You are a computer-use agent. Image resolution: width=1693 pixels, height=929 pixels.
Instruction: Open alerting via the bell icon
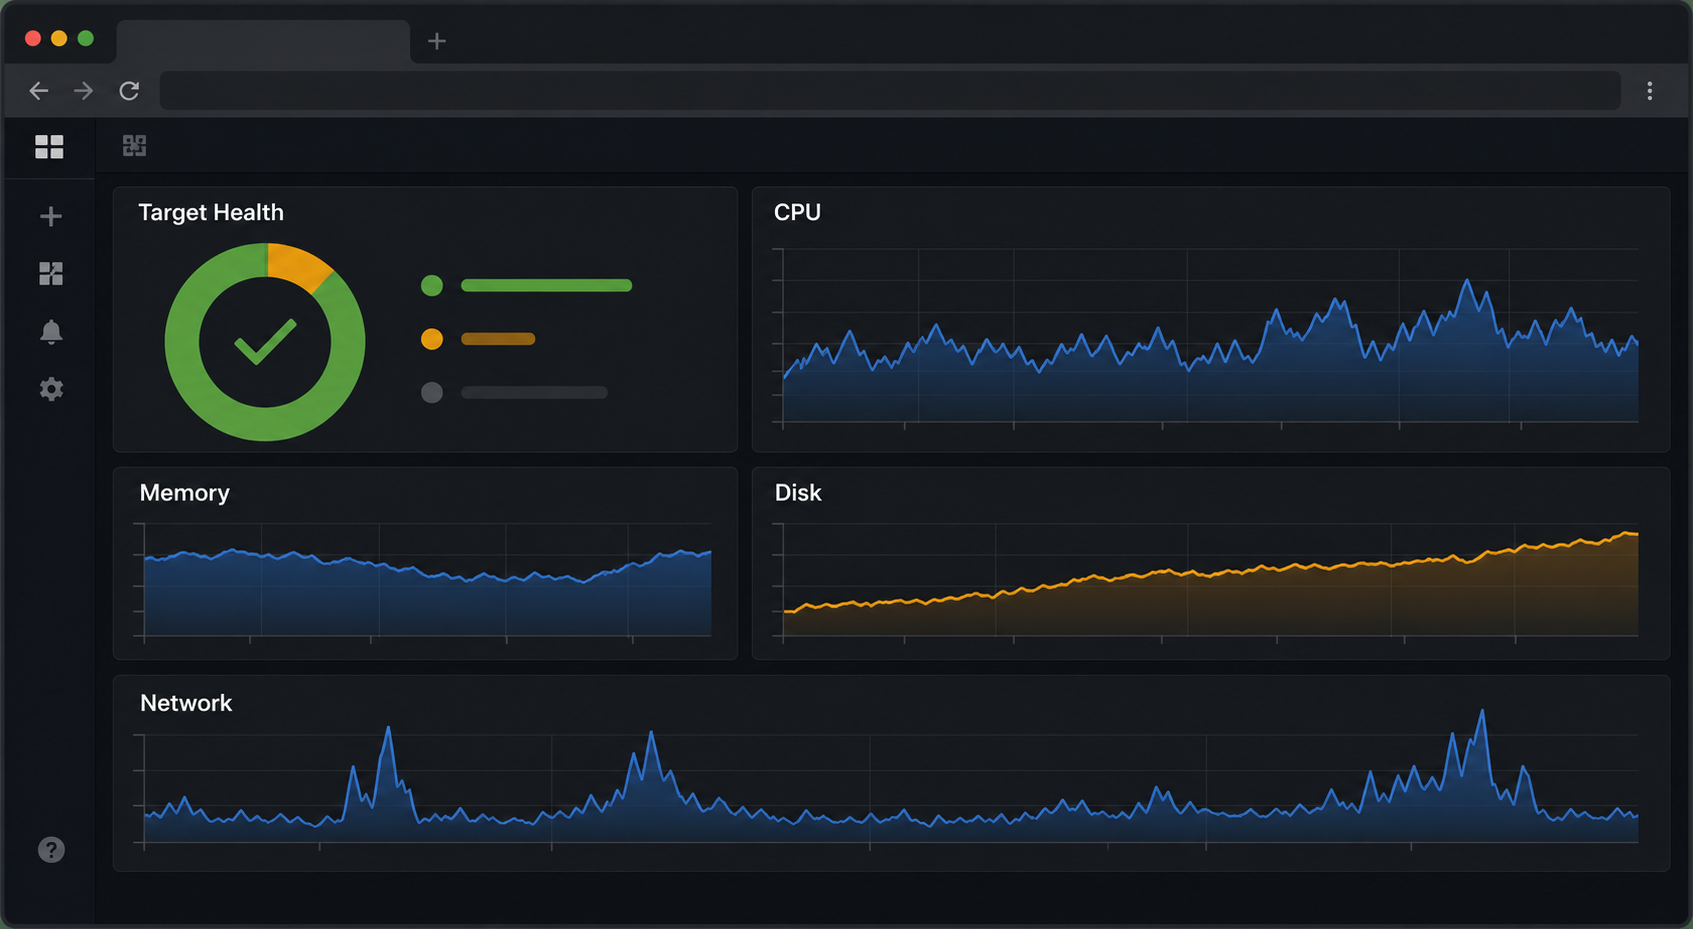[x=51, y=332]
